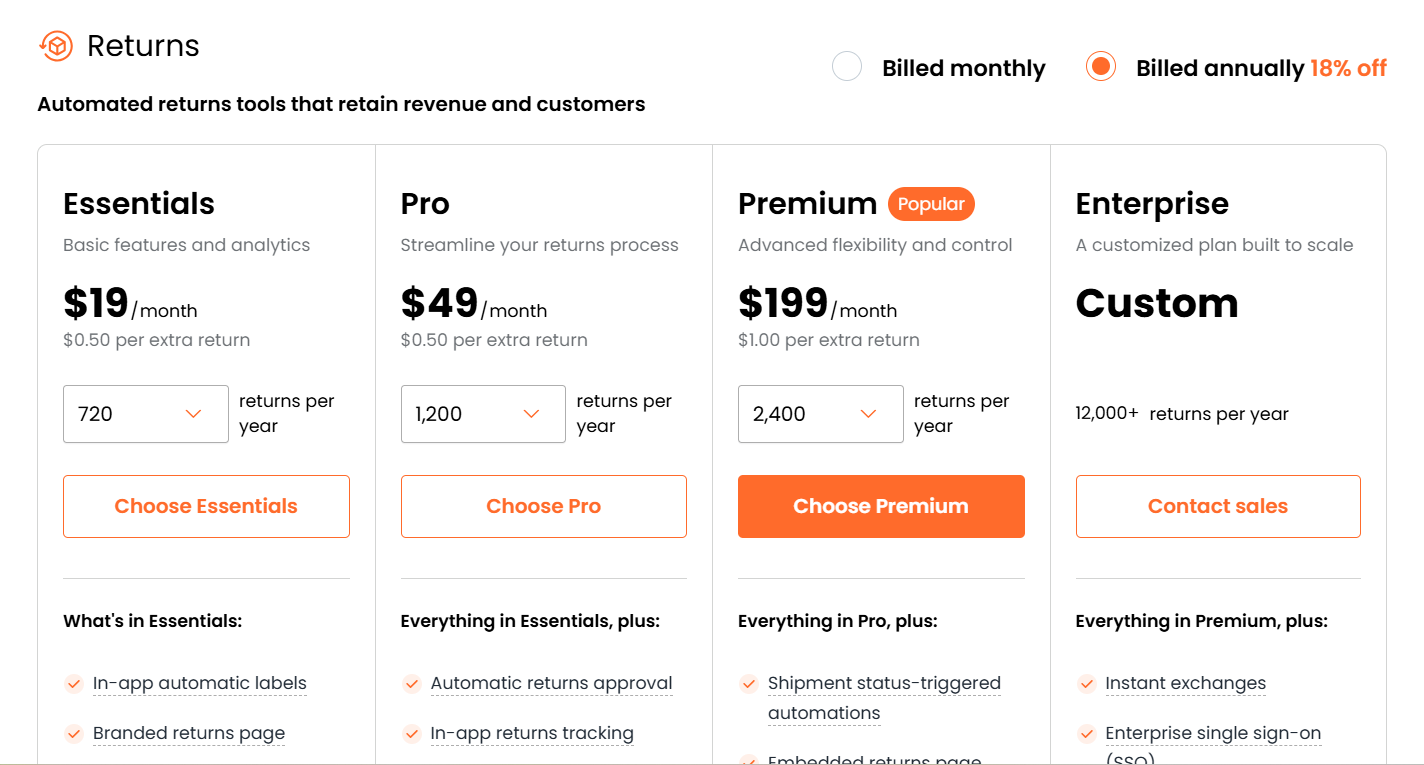
Task: Click the Contact sales button
Action: [x=1218, y=506]
